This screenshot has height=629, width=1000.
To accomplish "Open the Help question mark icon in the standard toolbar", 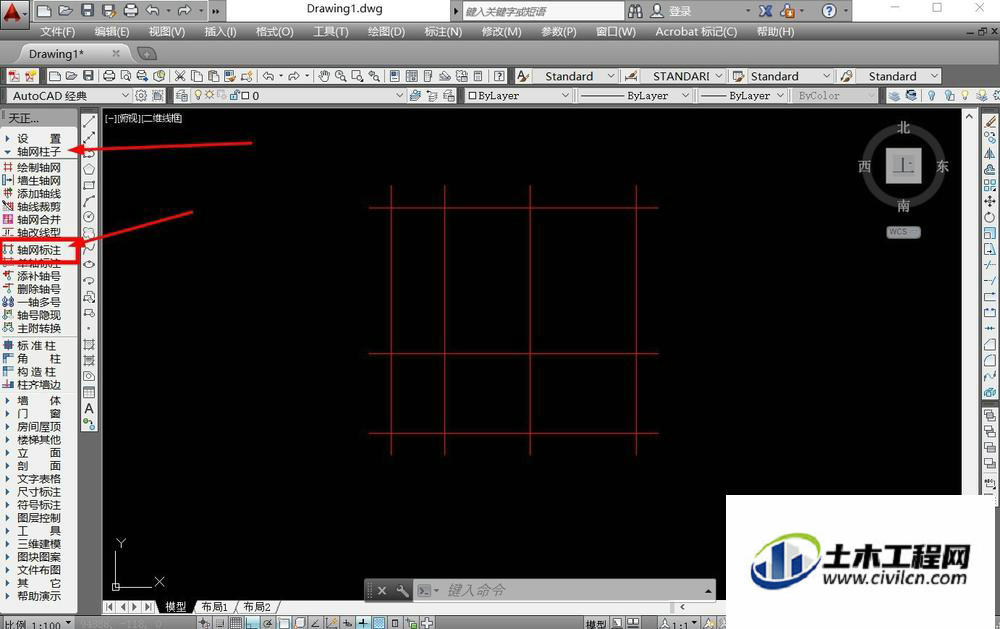I will (500, 76).
